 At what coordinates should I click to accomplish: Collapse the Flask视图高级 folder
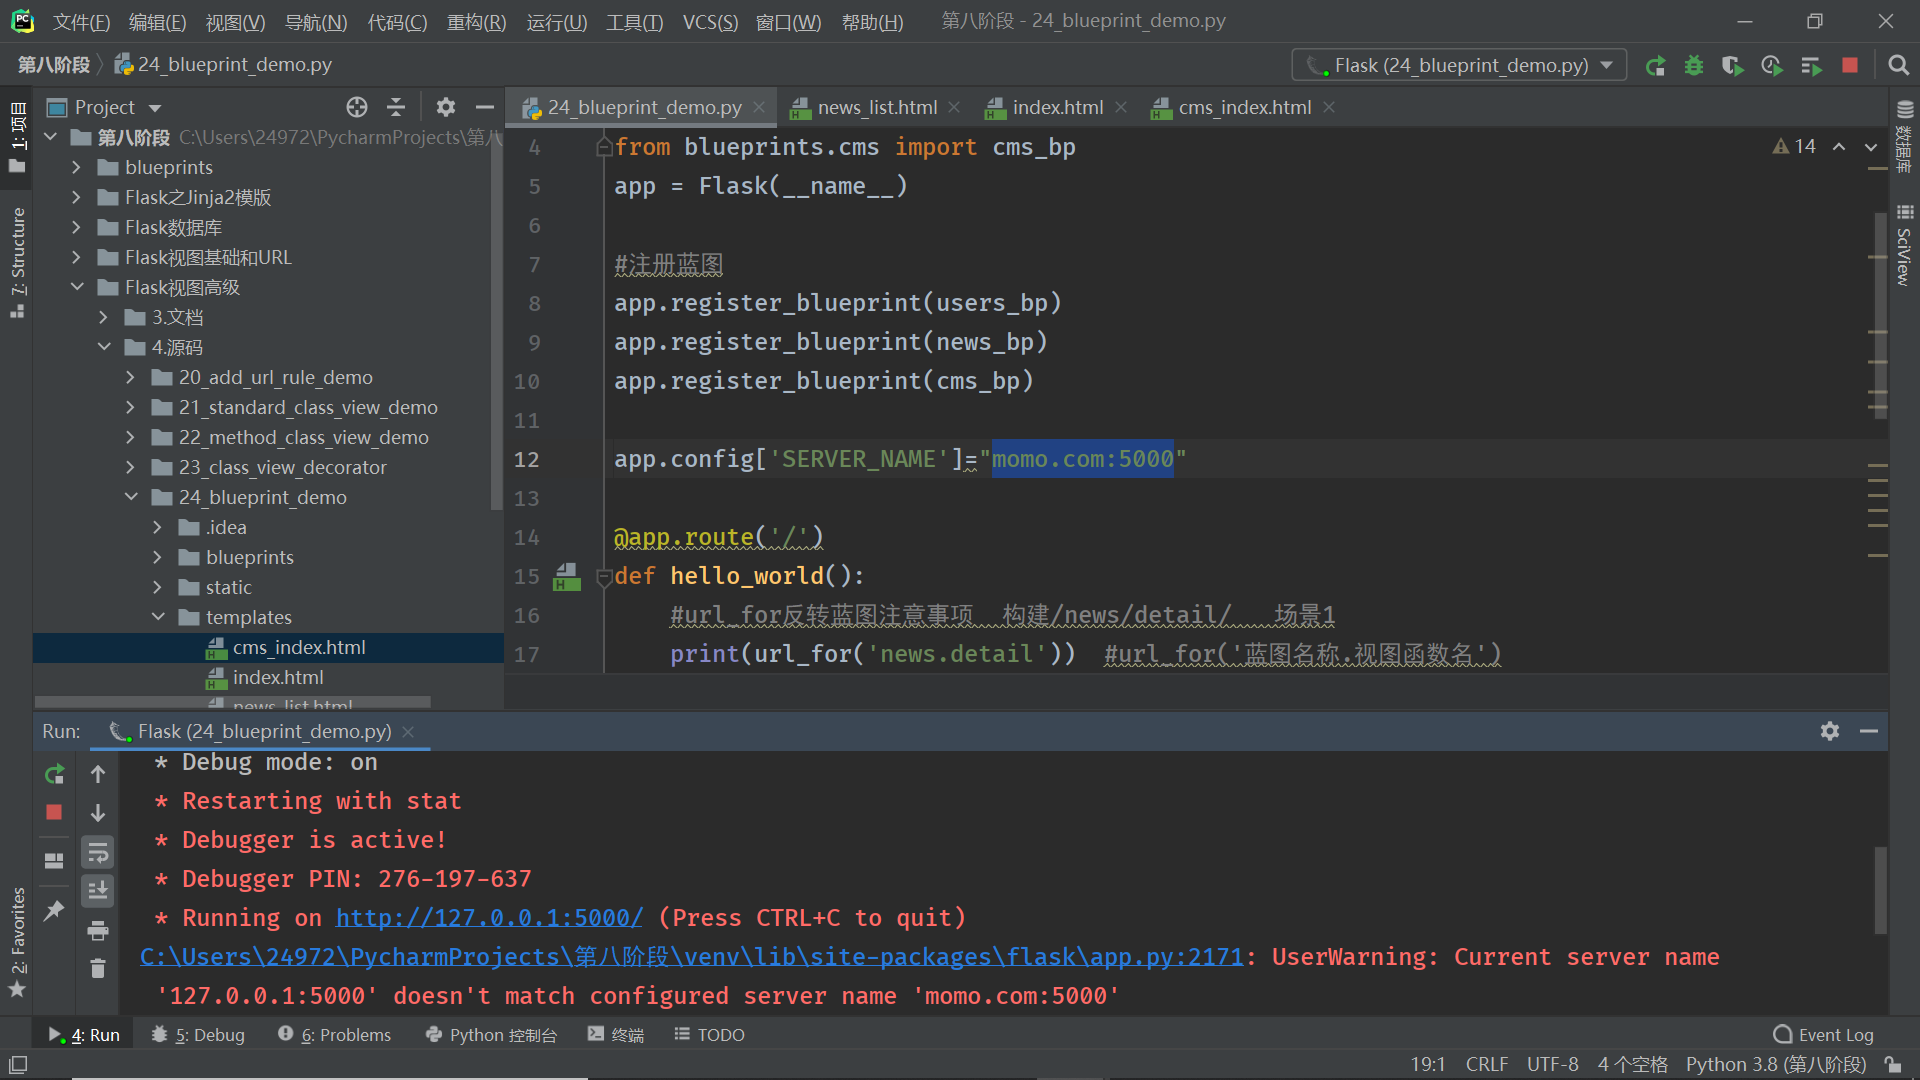76,288
